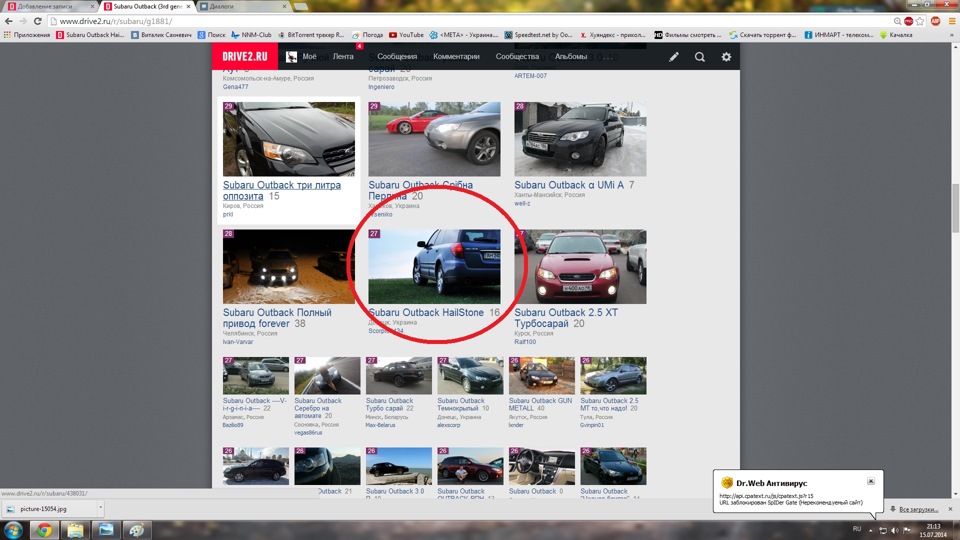
Task: Close the downloads bar
Action: (950, 509)
